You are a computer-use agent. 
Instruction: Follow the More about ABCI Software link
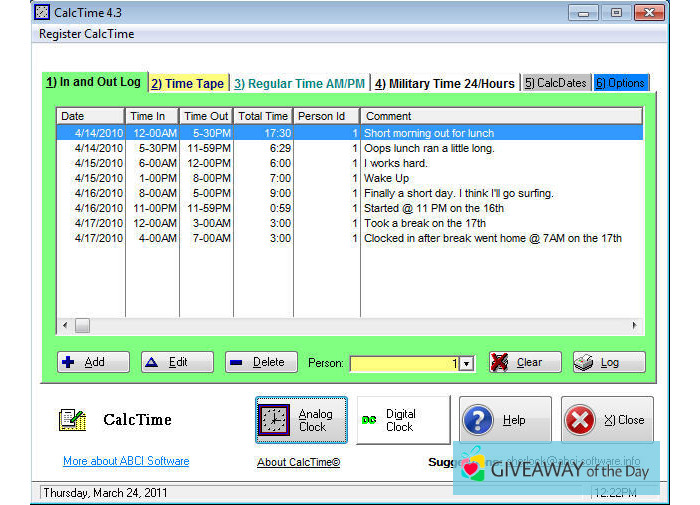[126, 461]
